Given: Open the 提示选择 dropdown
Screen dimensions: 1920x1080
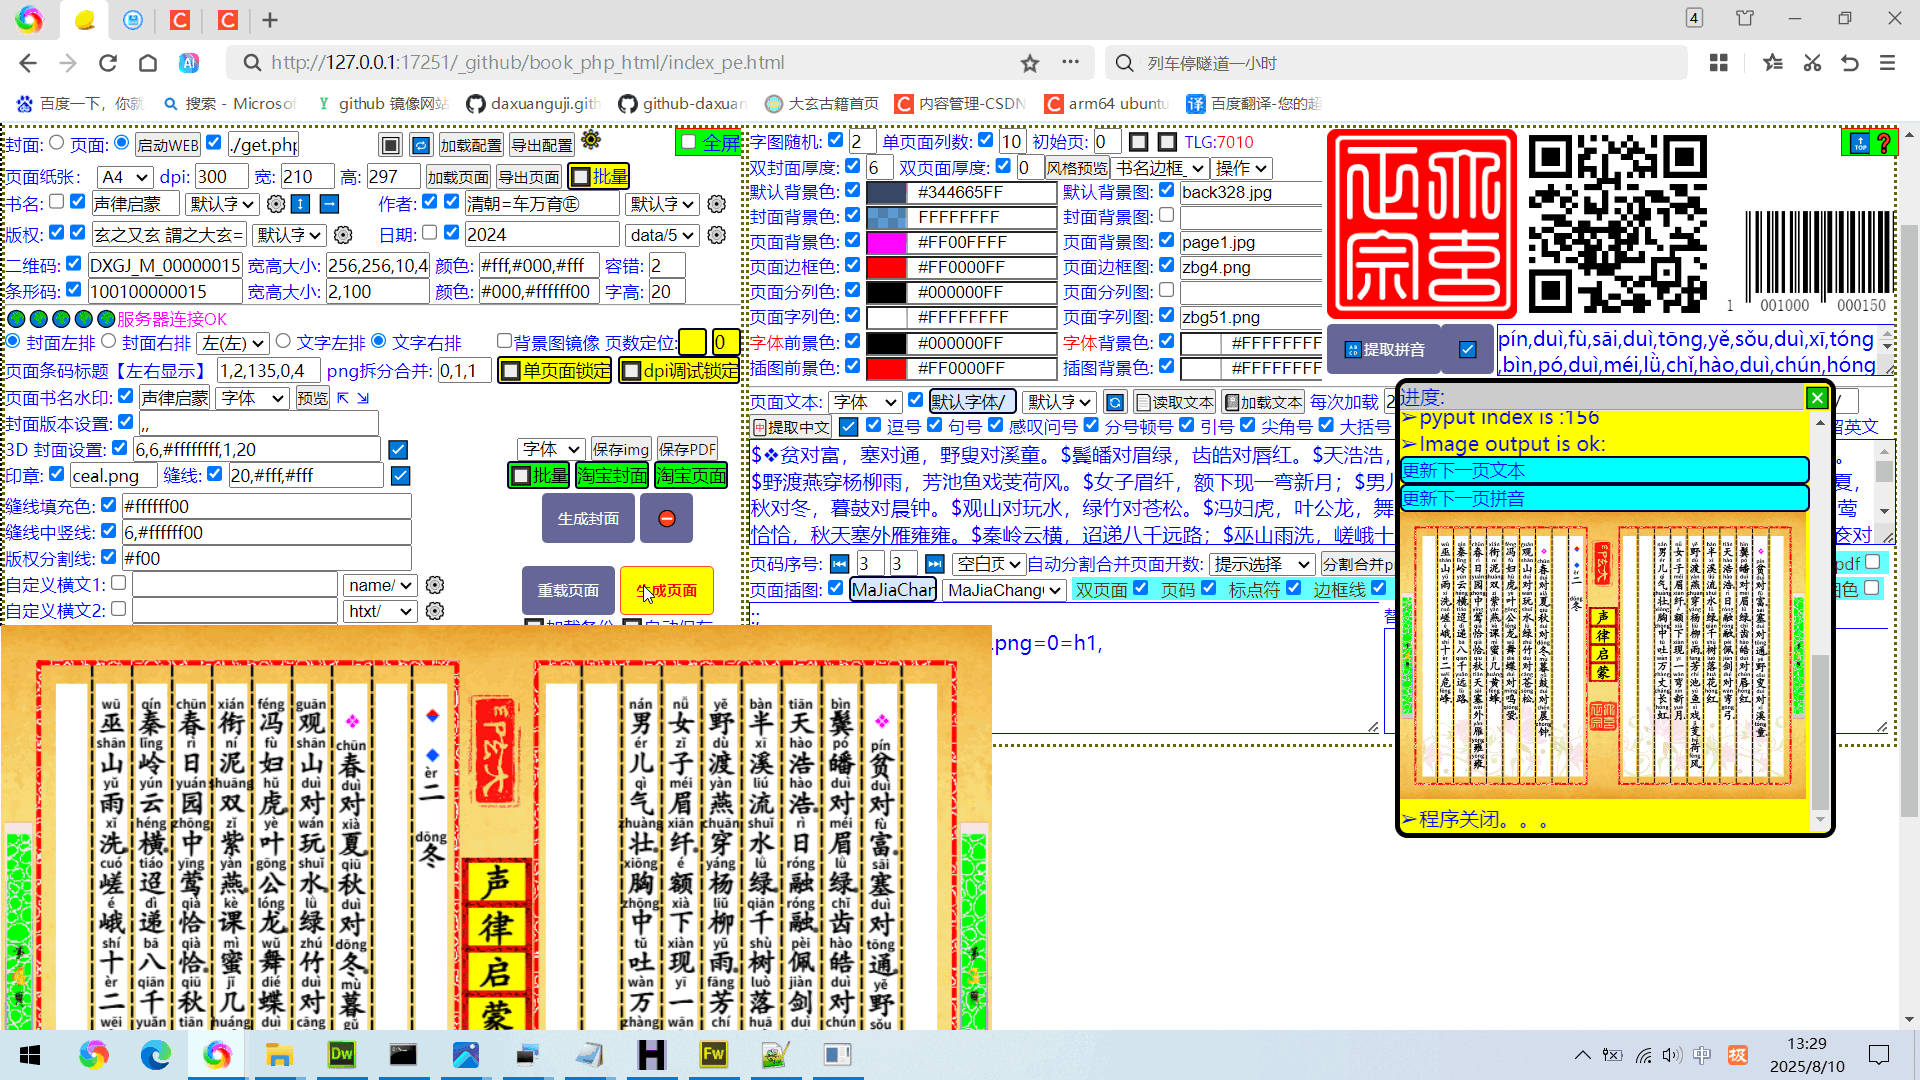Looking at the screenshot, I should [x=1261, y=564].
